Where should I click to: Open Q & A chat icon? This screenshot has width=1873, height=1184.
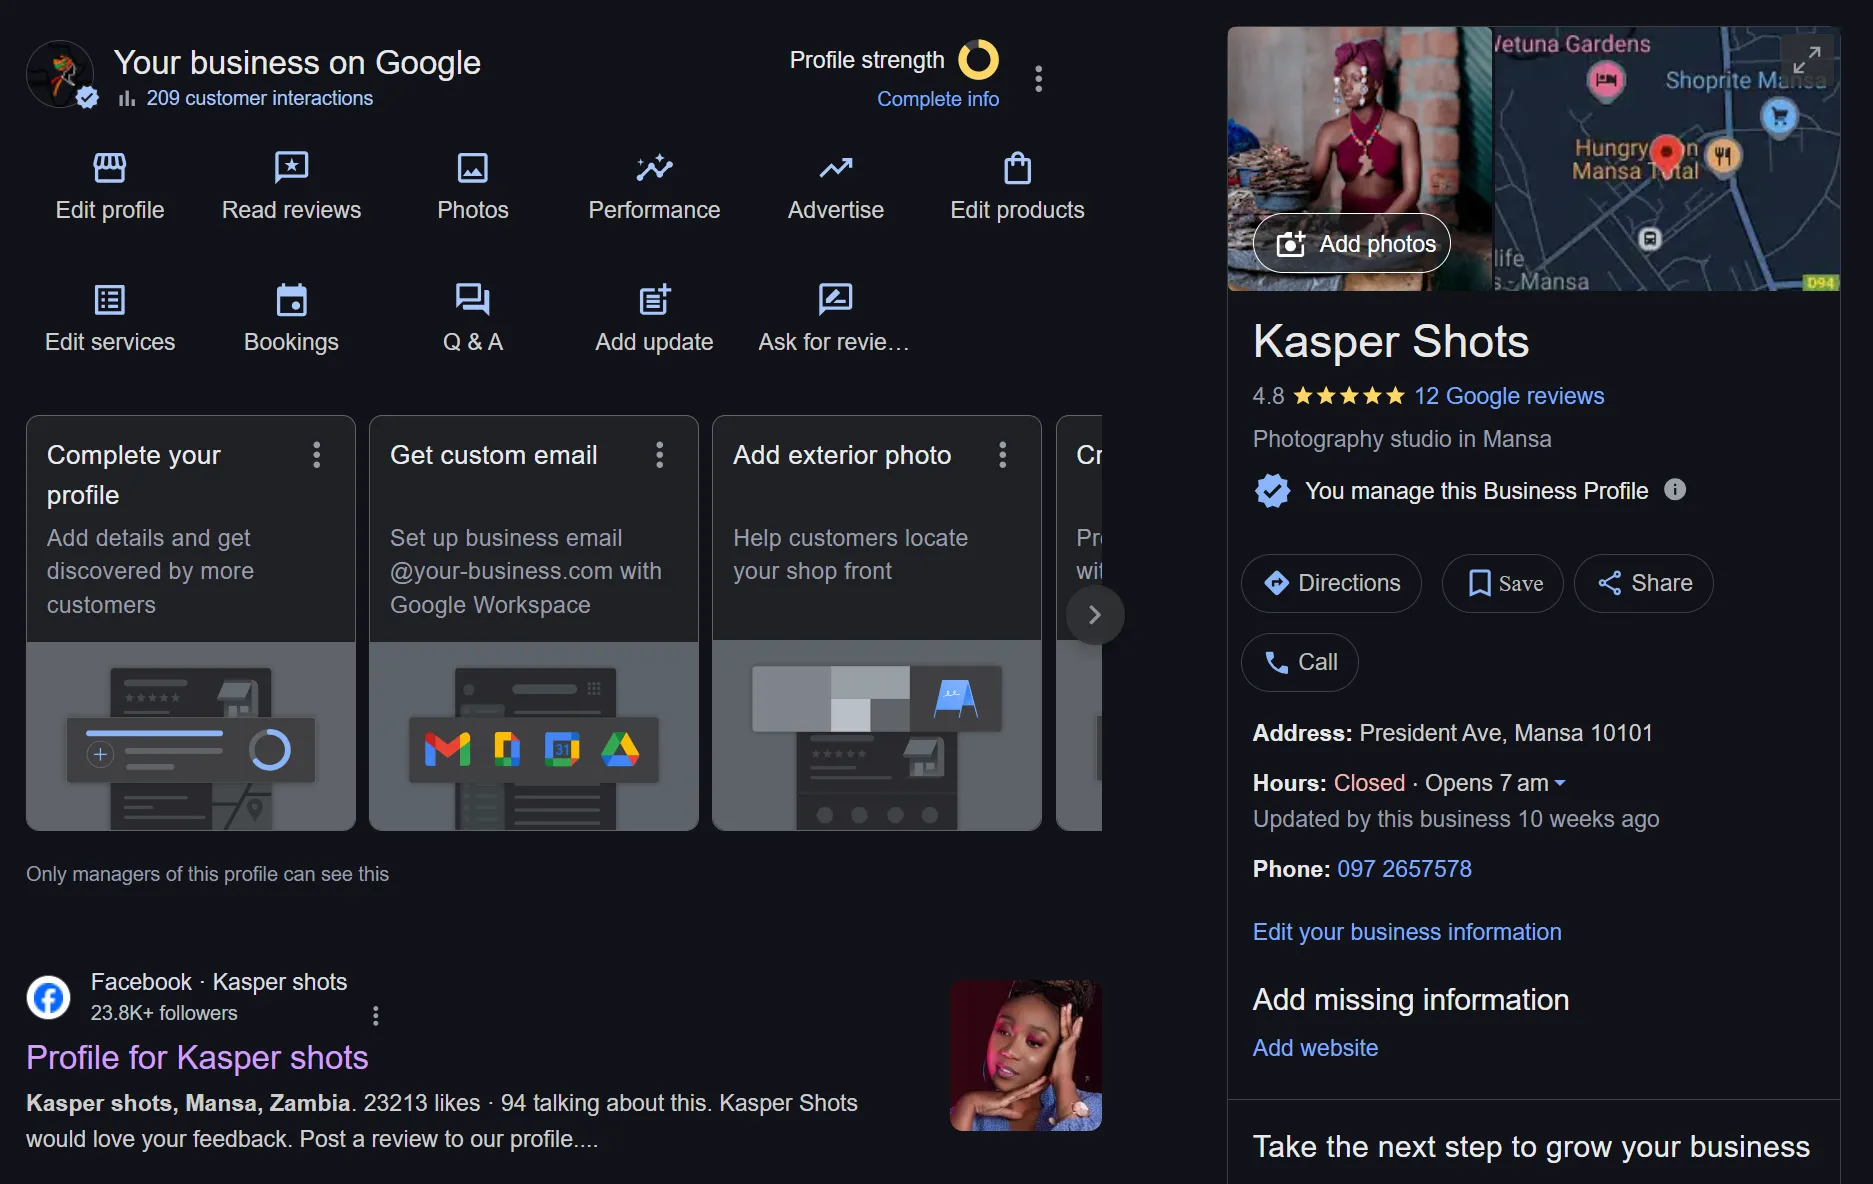[x=473, y=299]
